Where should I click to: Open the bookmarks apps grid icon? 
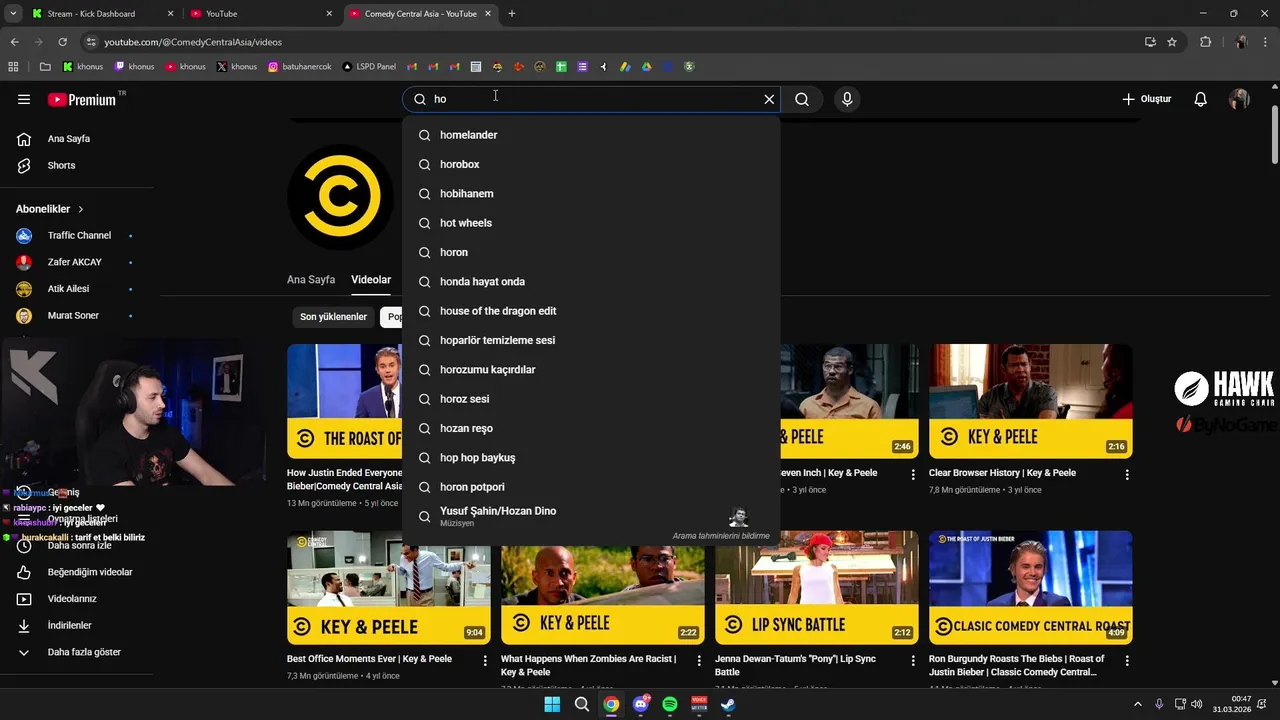(13, 67)
